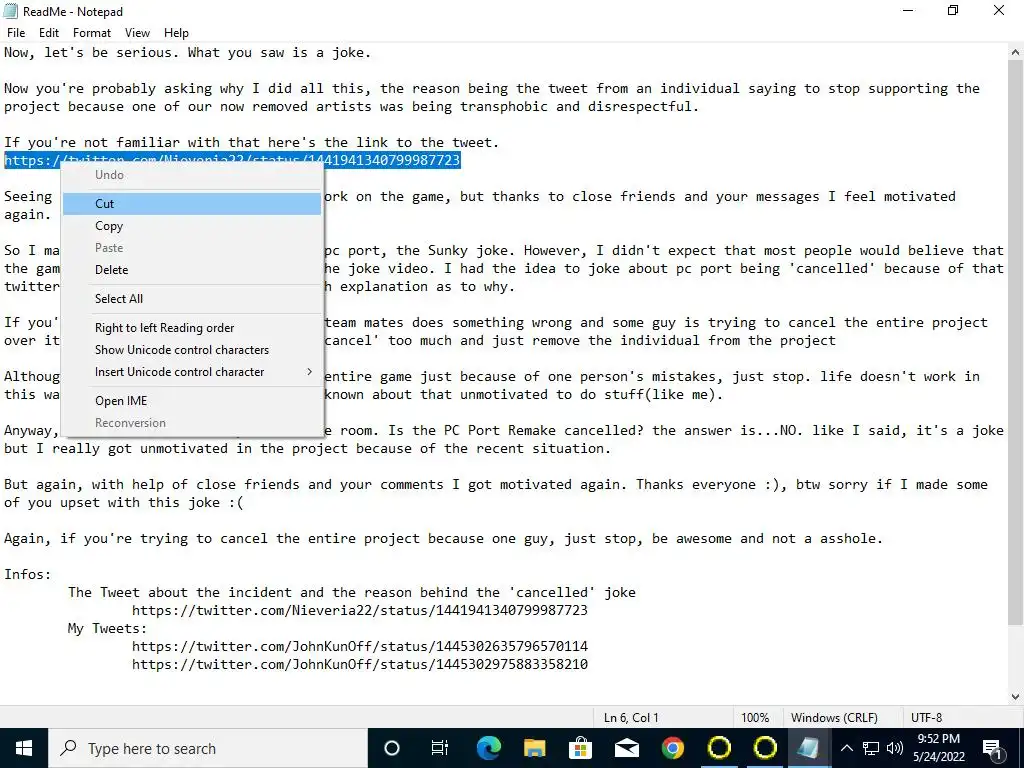Open Cortana circle icon on taskbar
The width and height of the screenshot is (1024, 768).
point(391,748)
